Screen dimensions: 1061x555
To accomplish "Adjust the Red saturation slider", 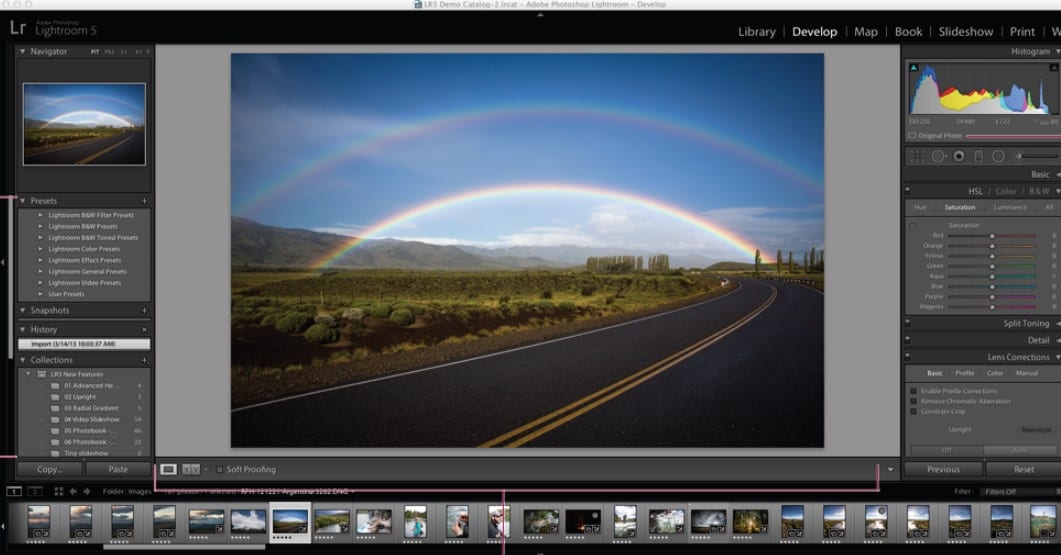I will click(992, 236).
